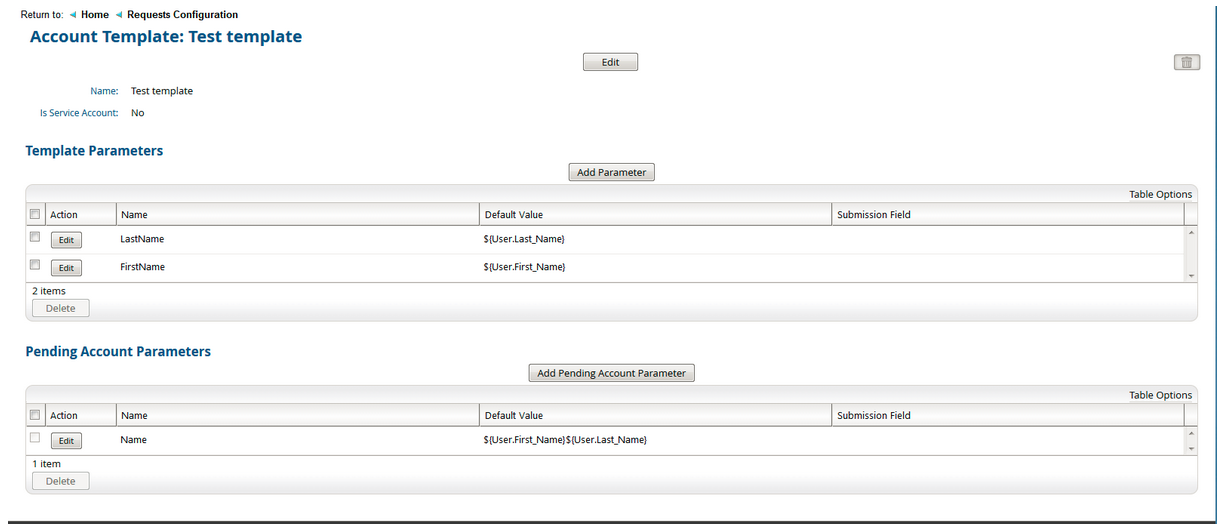Toggle select-all checkbox in Pending Account Parameters

click(x=35, y=415)
